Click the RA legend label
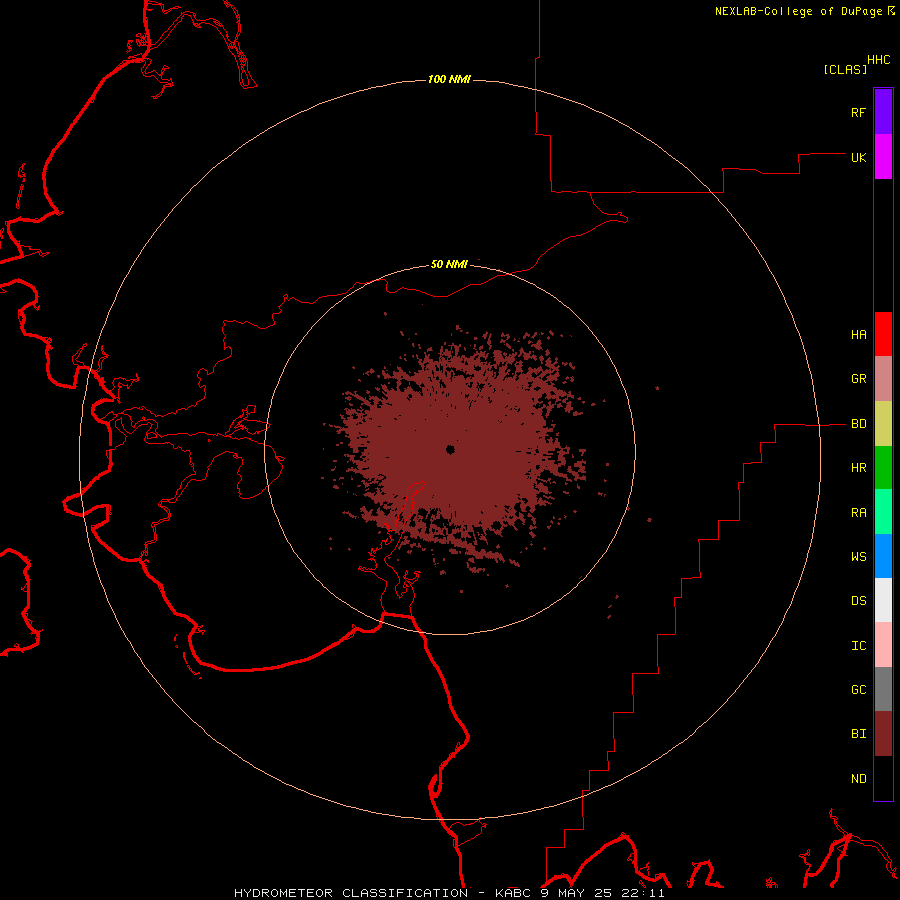Screen dimensions: 900x900 click(x=858, y=513)
